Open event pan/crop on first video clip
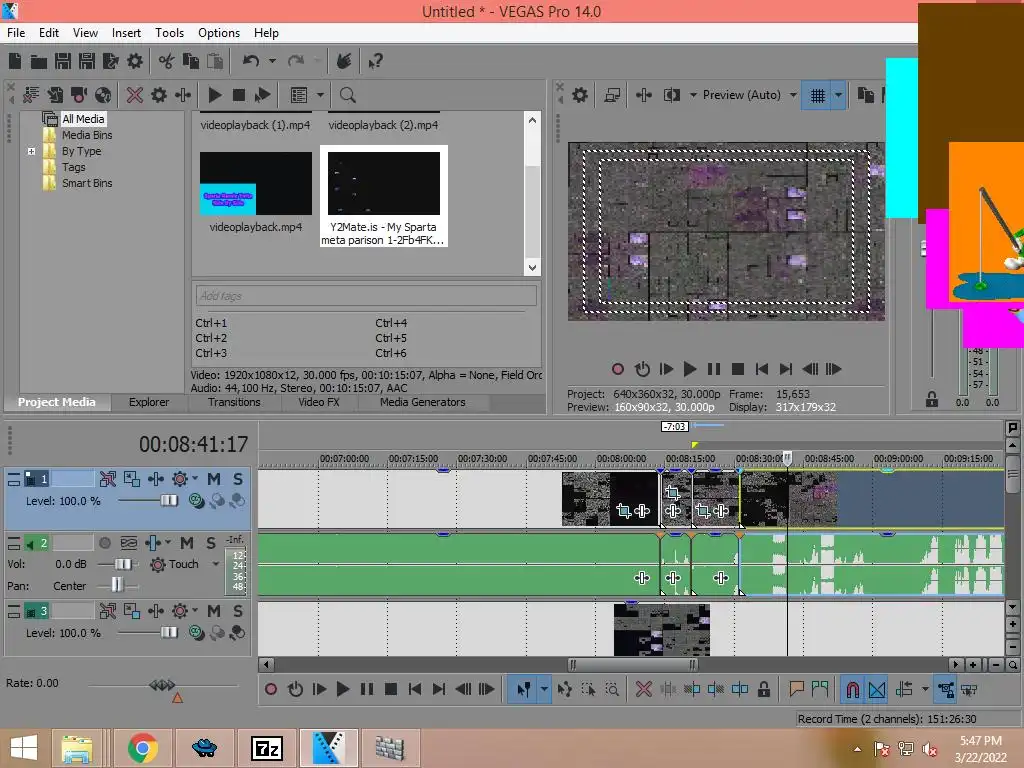Image resolution: width=1024 pixels, height=768 pixels. (624, 511)
